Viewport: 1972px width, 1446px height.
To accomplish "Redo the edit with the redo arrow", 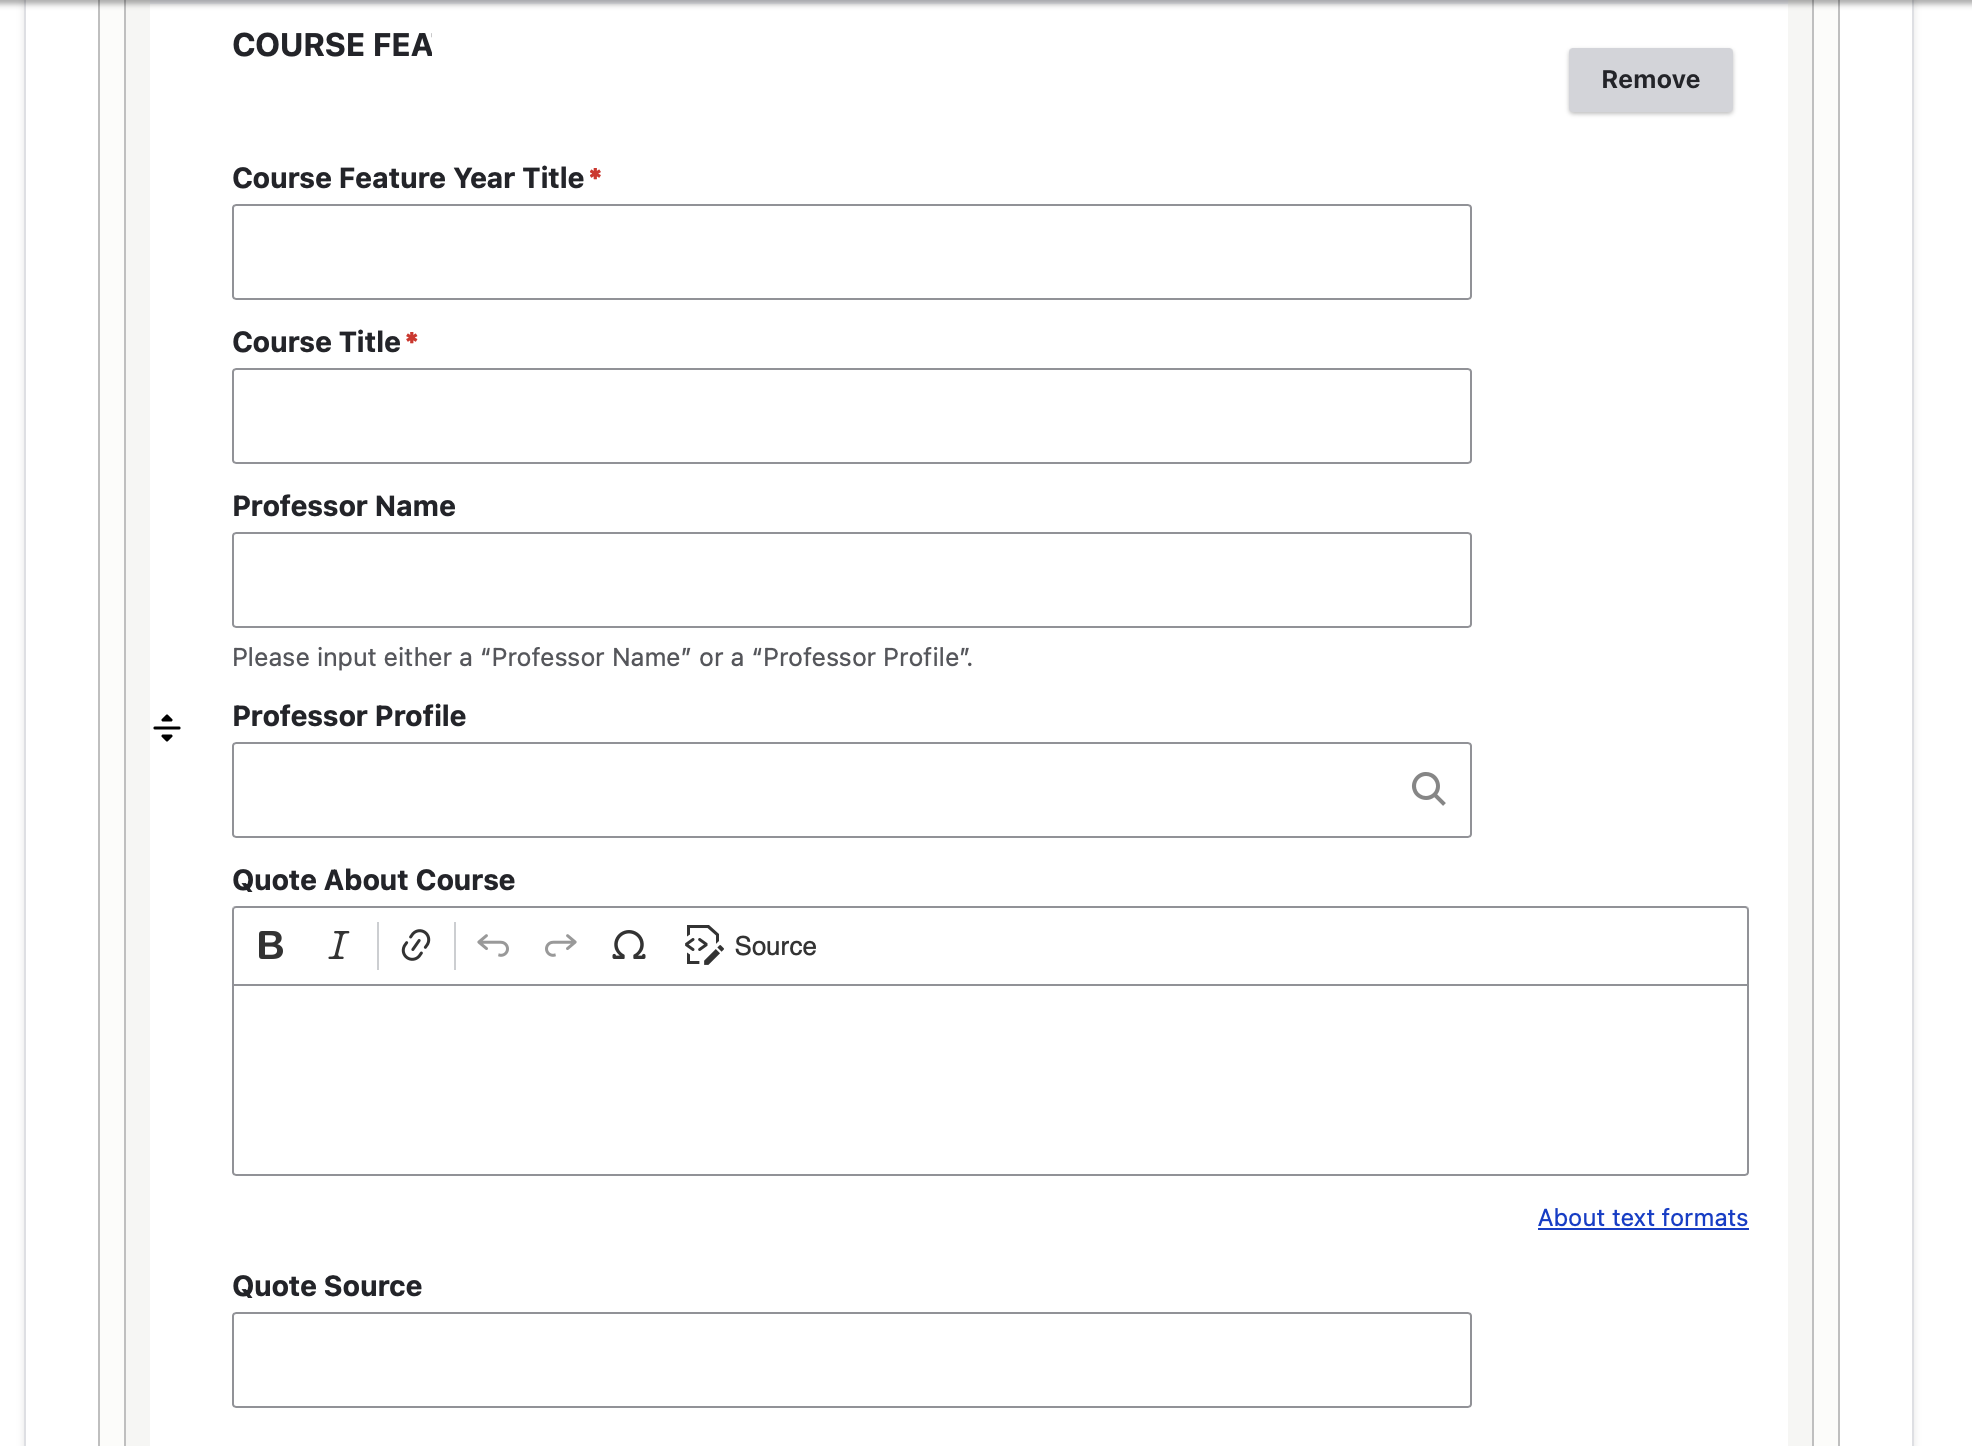I will [560, 945].
